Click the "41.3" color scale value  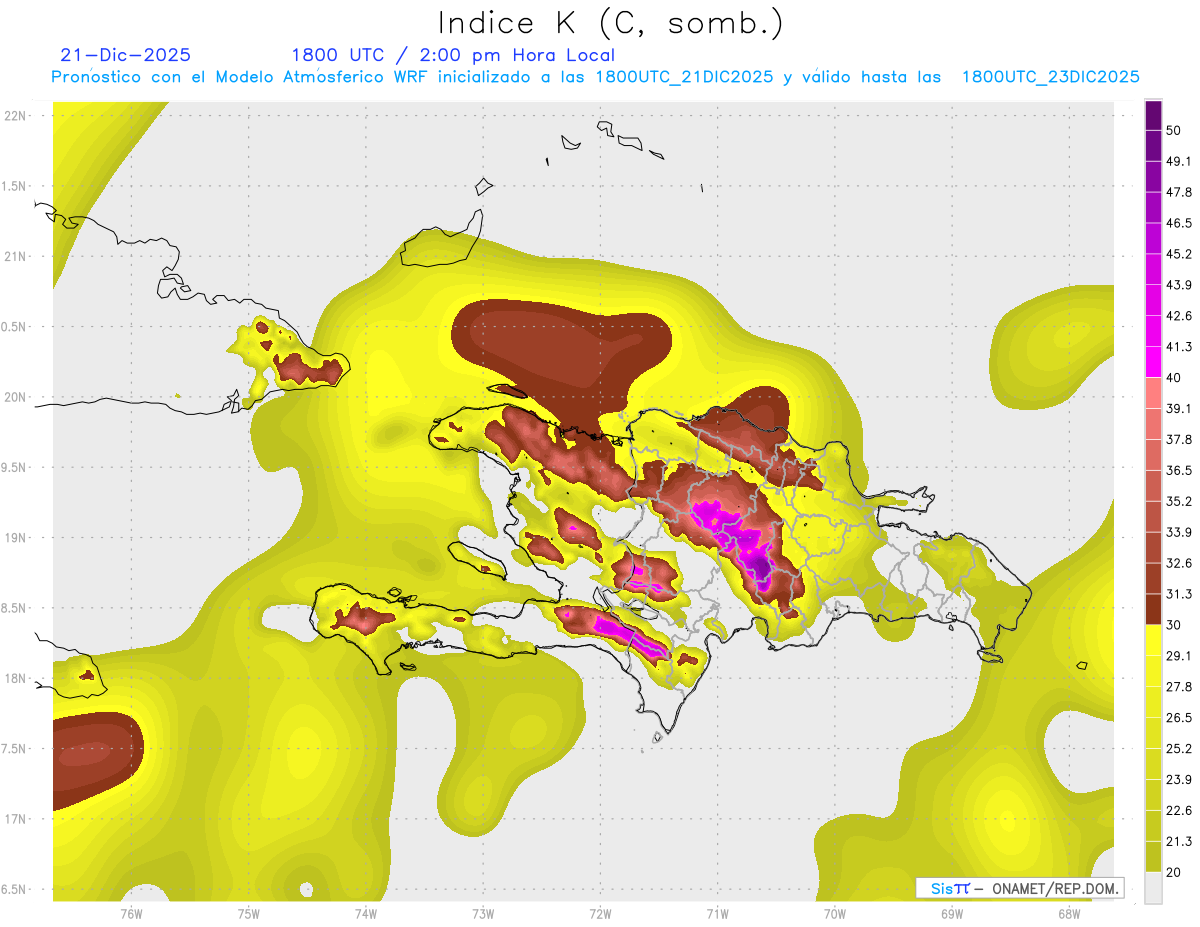click(x=1178, y=347)
